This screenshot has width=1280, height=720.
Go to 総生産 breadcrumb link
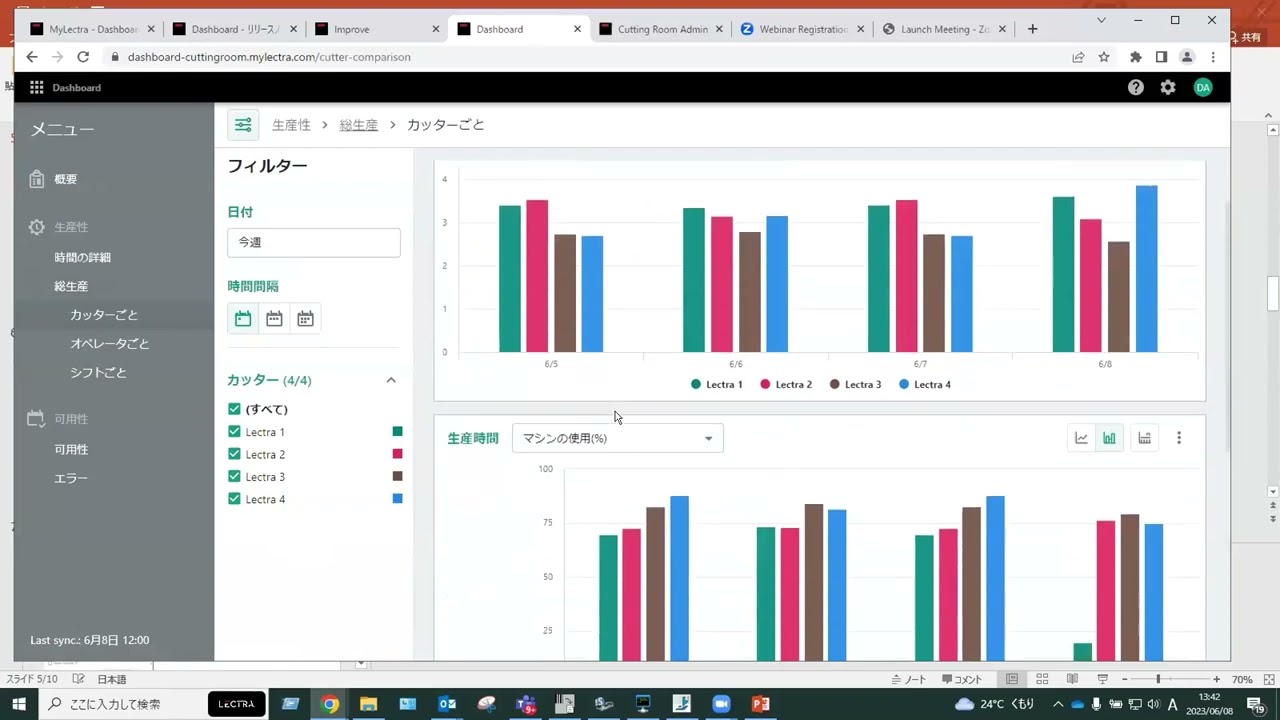[x=358, y=125]
